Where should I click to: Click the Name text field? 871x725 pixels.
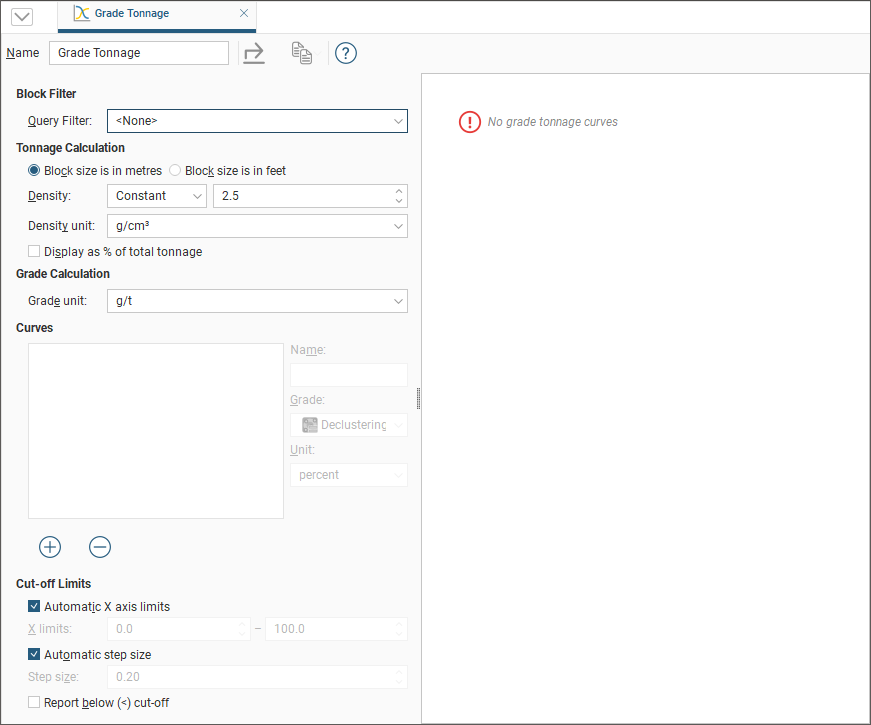(138, 53)
